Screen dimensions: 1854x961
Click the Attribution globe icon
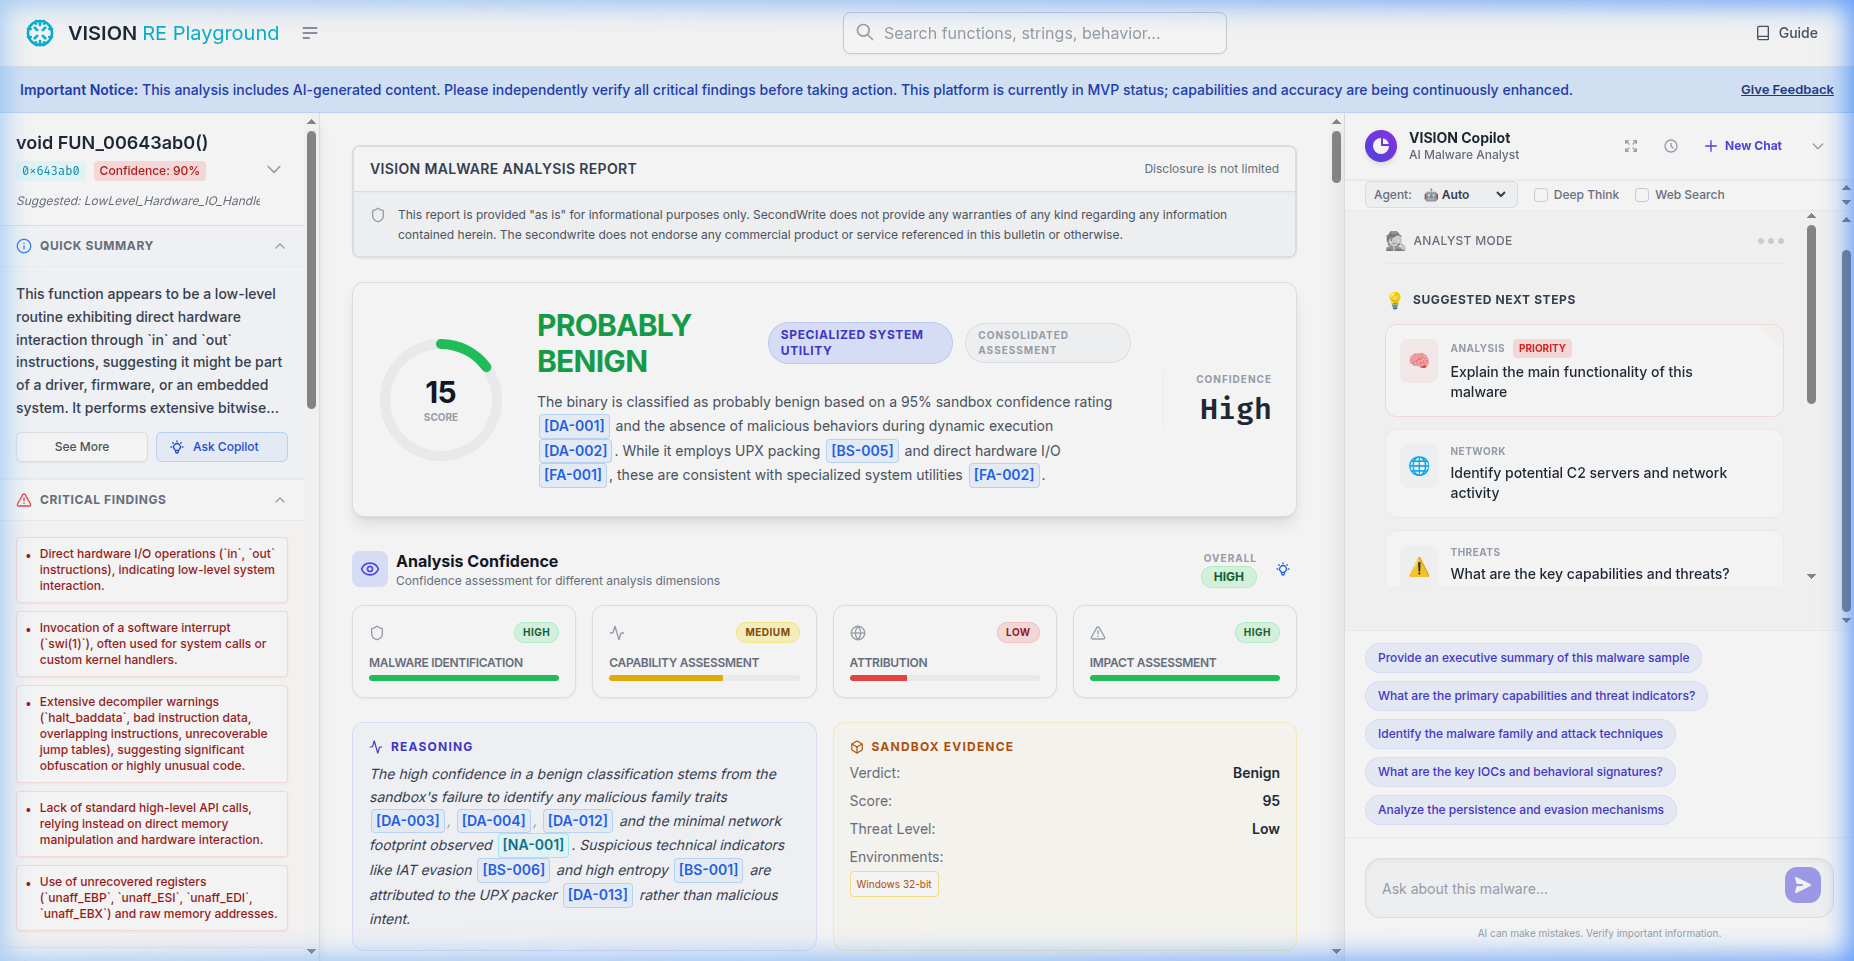click(x=858, y=633)
